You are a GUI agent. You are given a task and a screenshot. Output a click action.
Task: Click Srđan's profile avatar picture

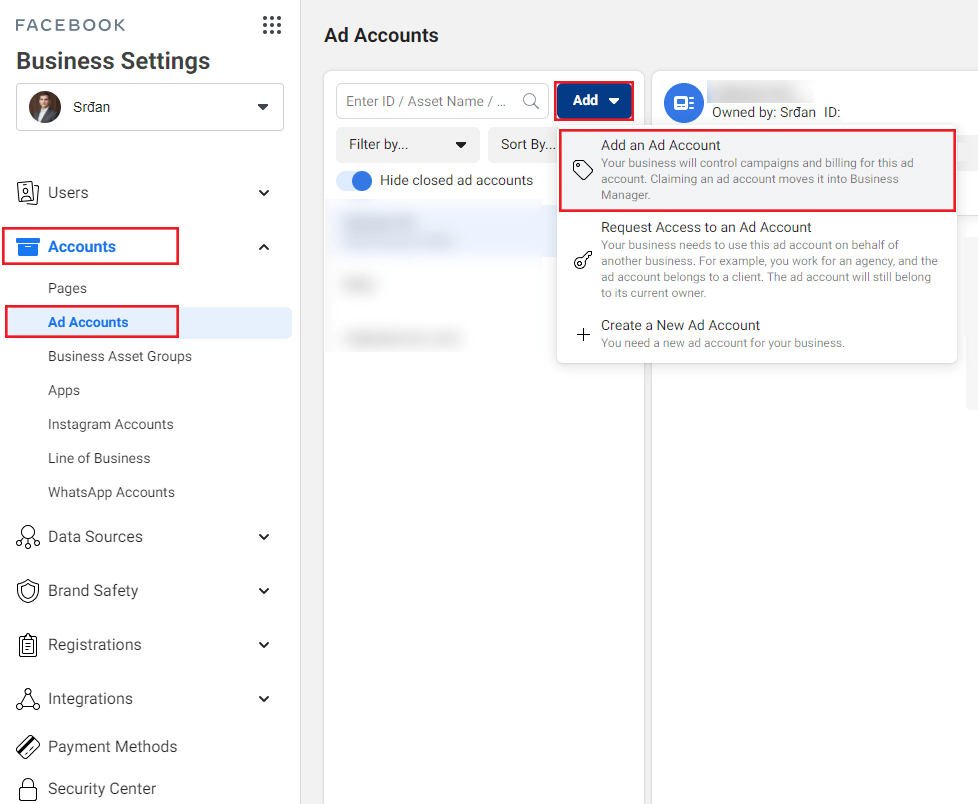pyautogui.click(x=45, y=107)
